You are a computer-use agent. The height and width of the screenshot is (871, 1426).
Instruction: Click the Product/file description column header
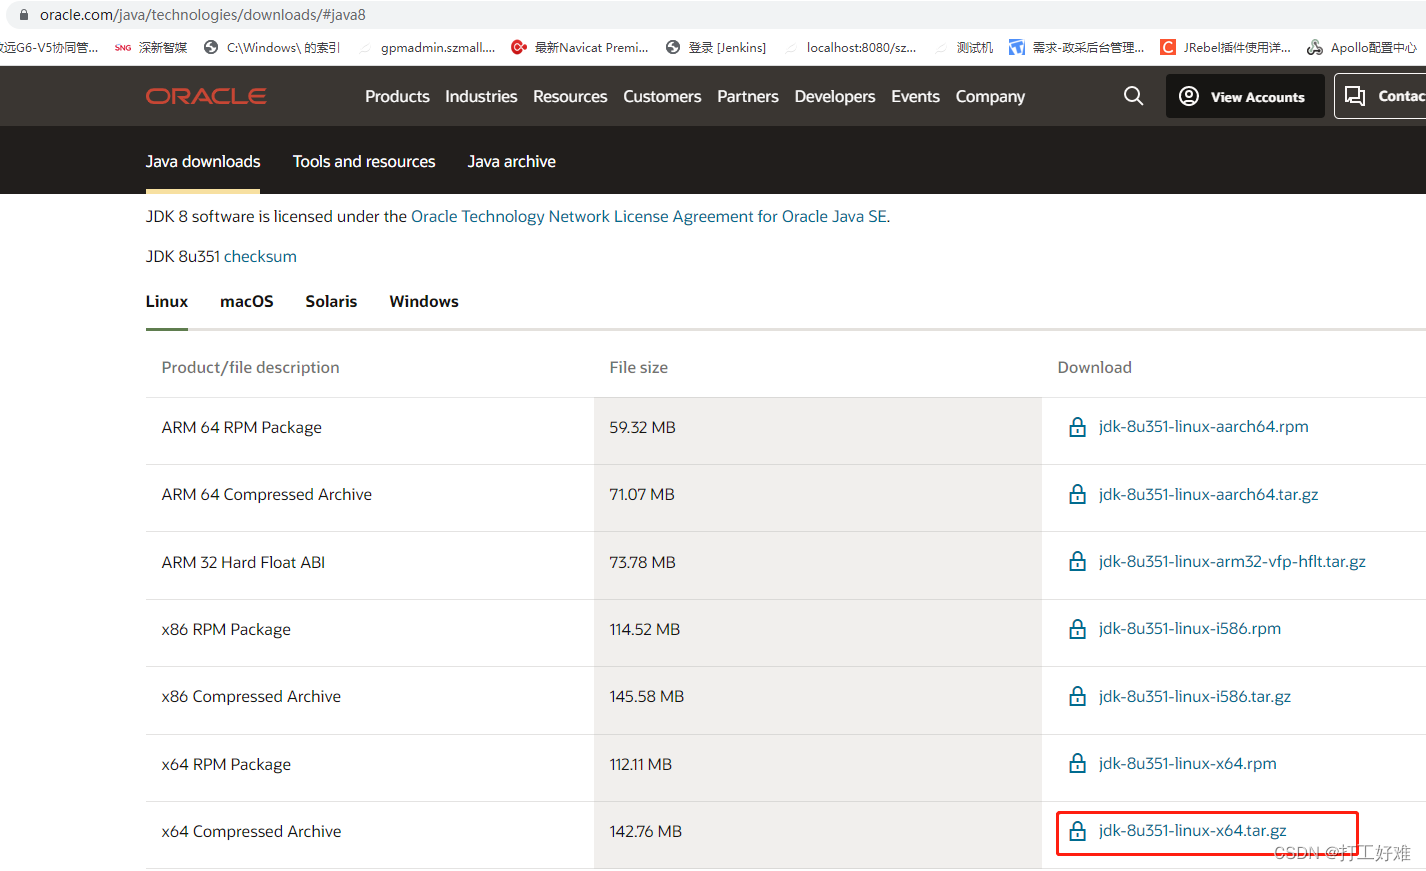click(250, 367)
